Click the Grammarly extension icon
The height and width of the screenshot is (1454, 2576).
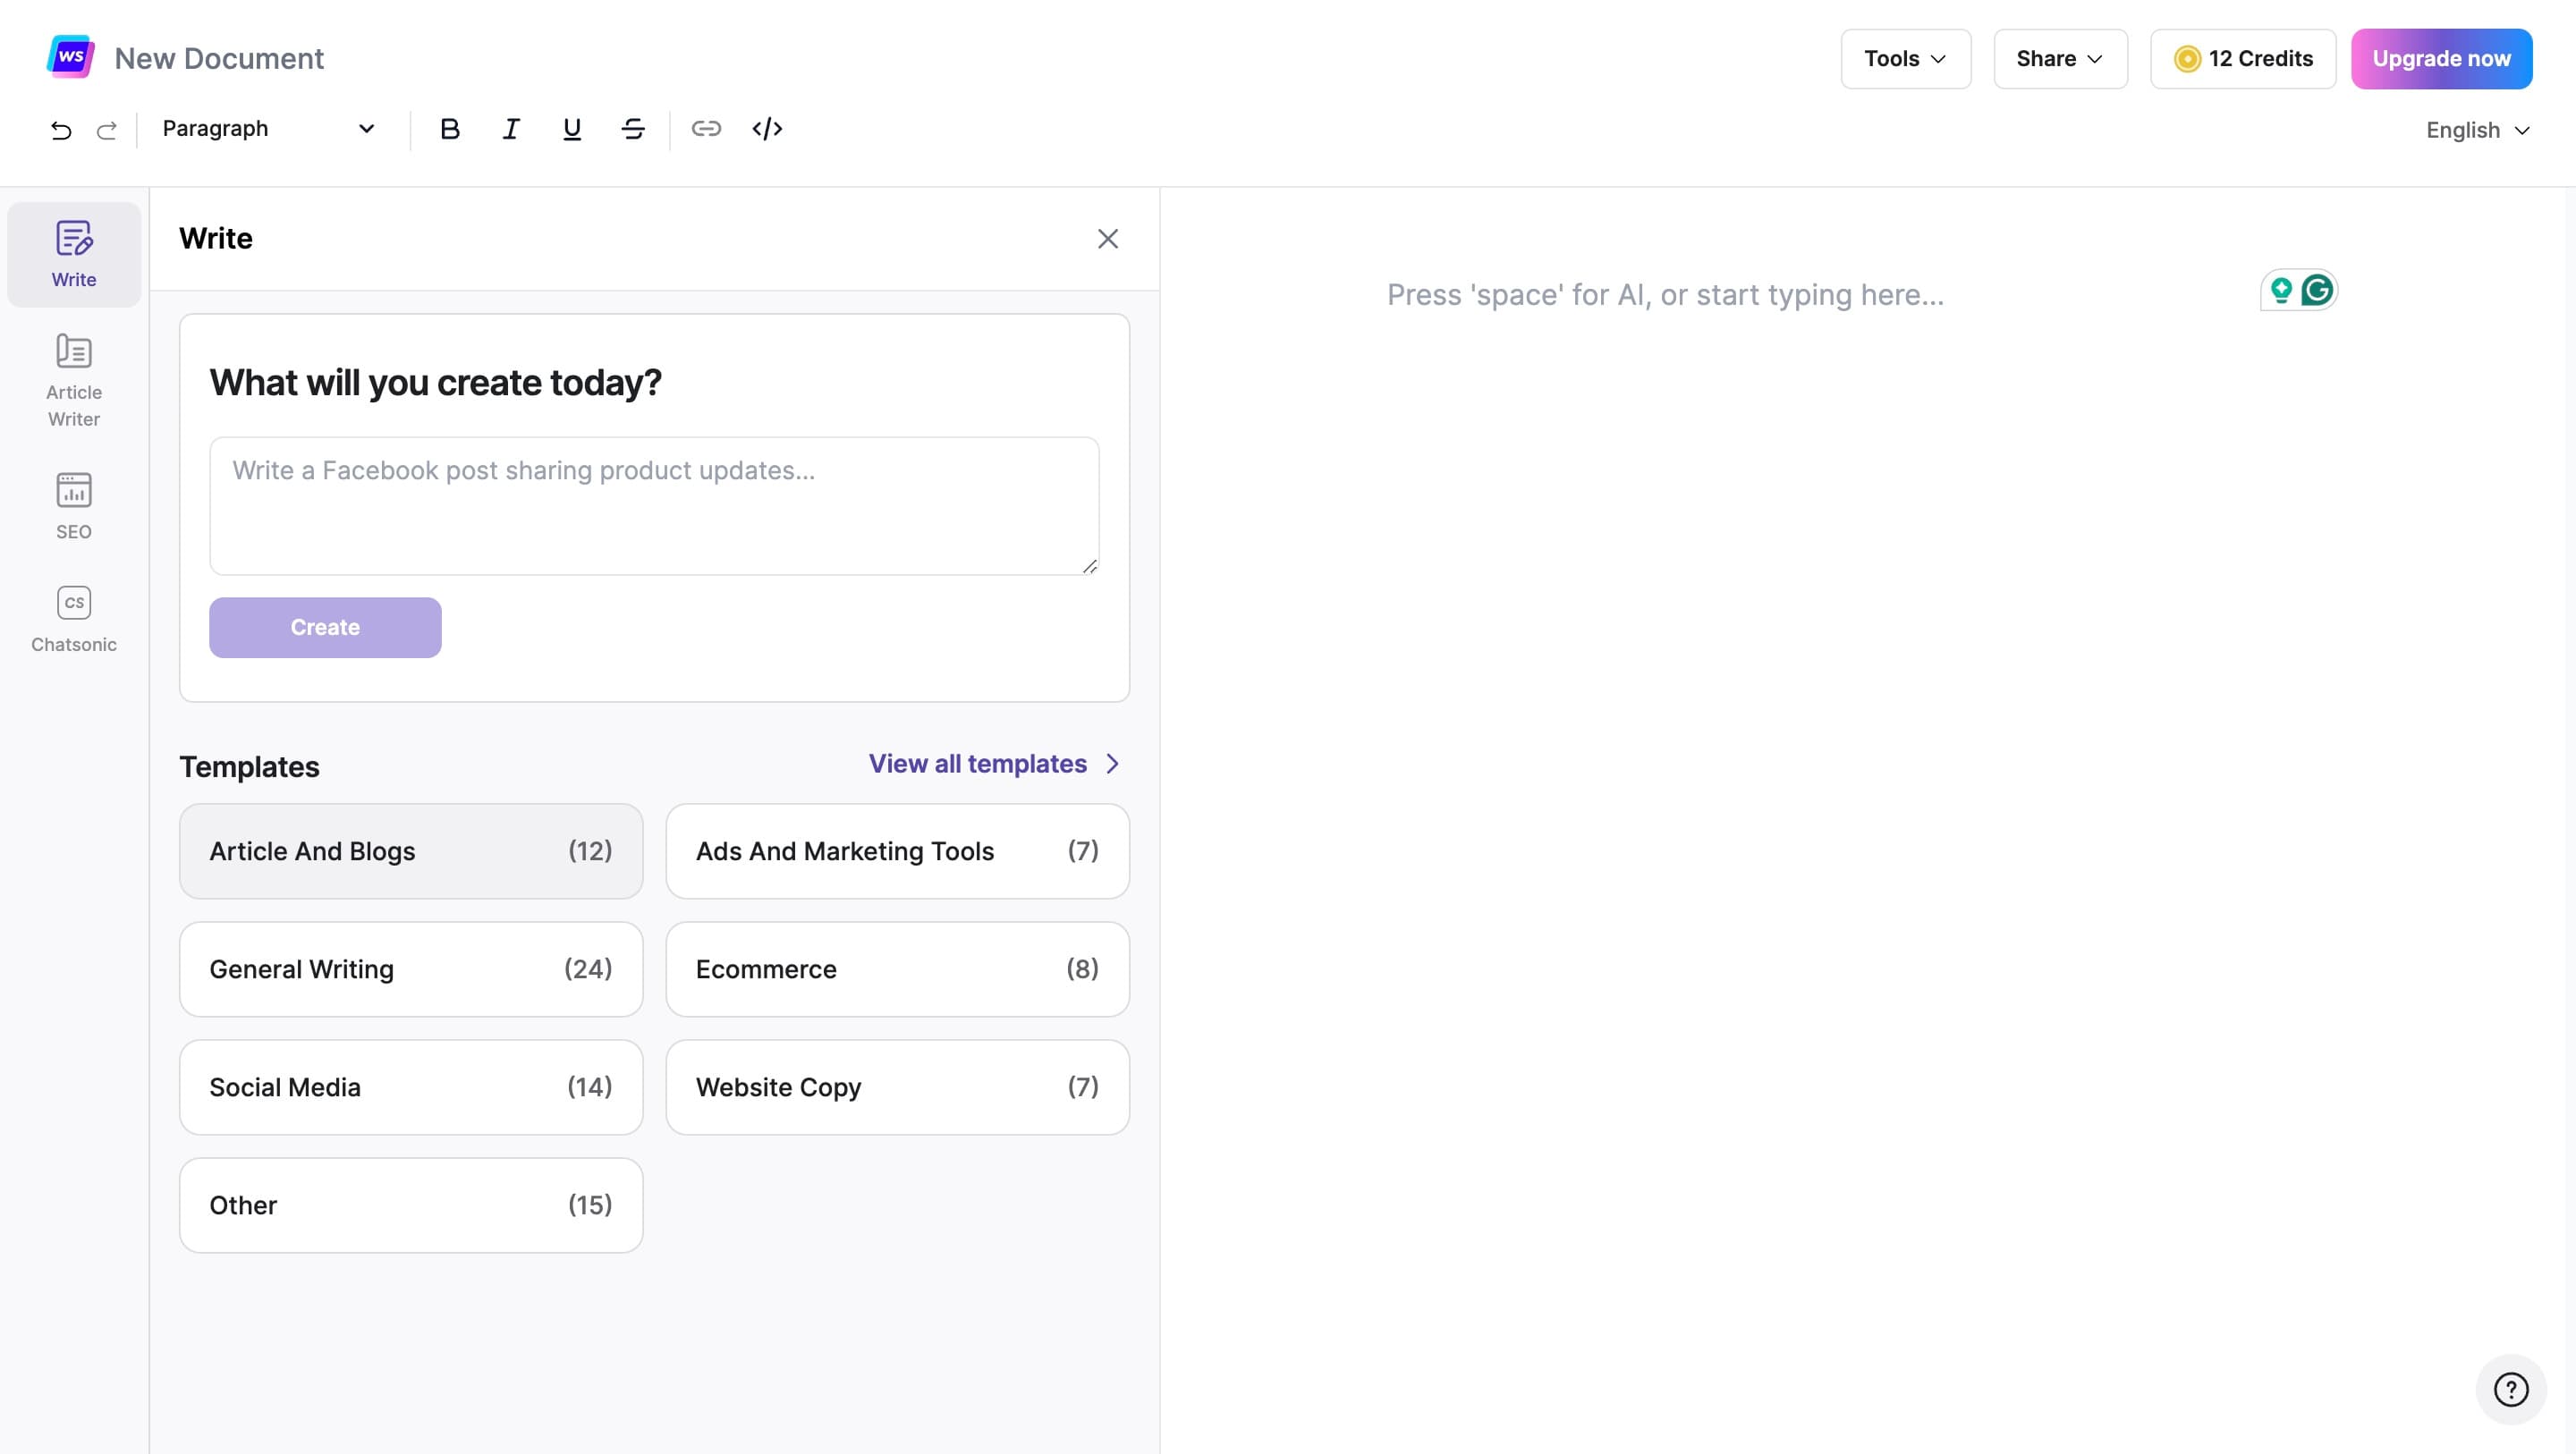[x=2317, y=290]
